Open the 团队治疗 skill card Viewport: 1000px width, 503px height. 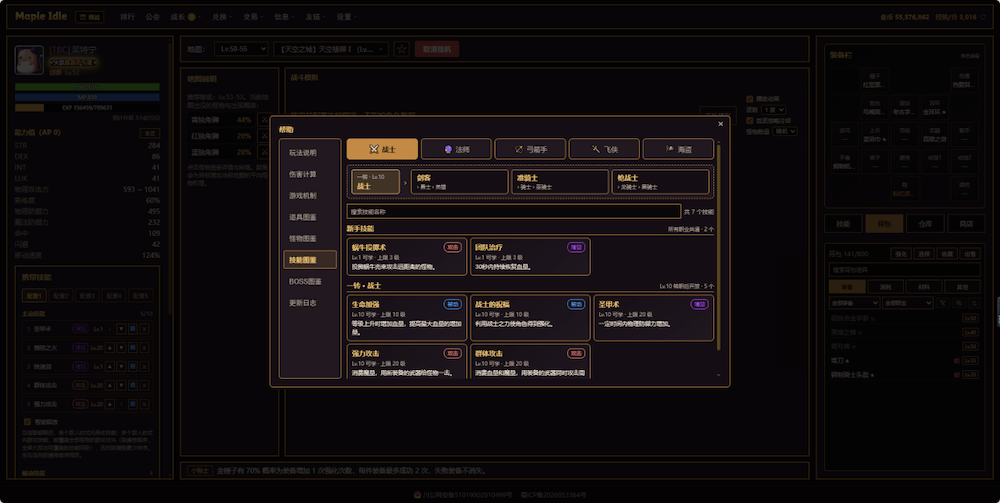coord(530,257)
